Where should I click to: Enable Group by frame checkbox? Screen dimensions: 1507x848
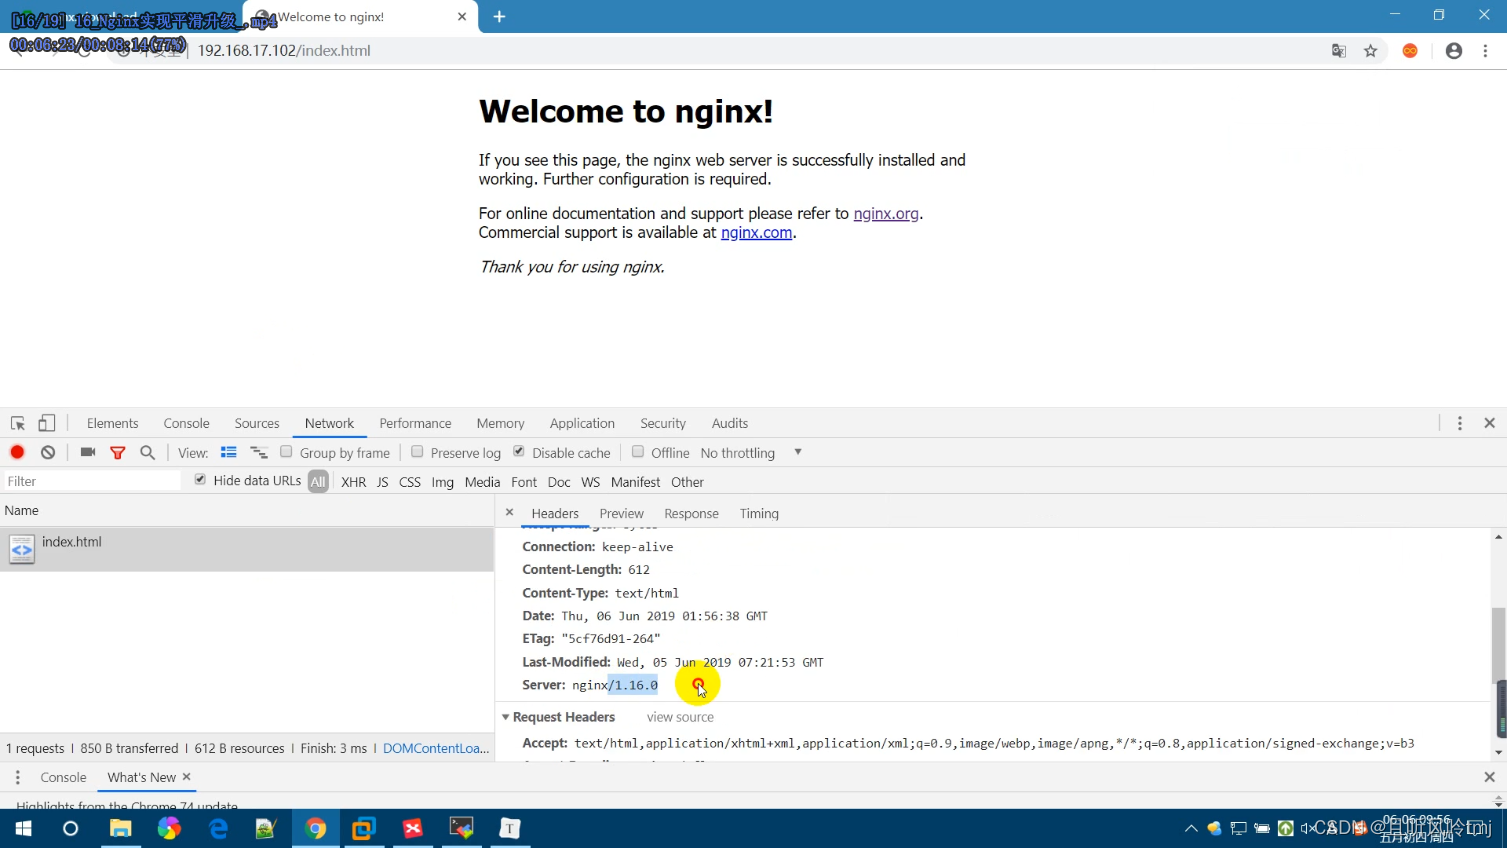coord(286,452)
